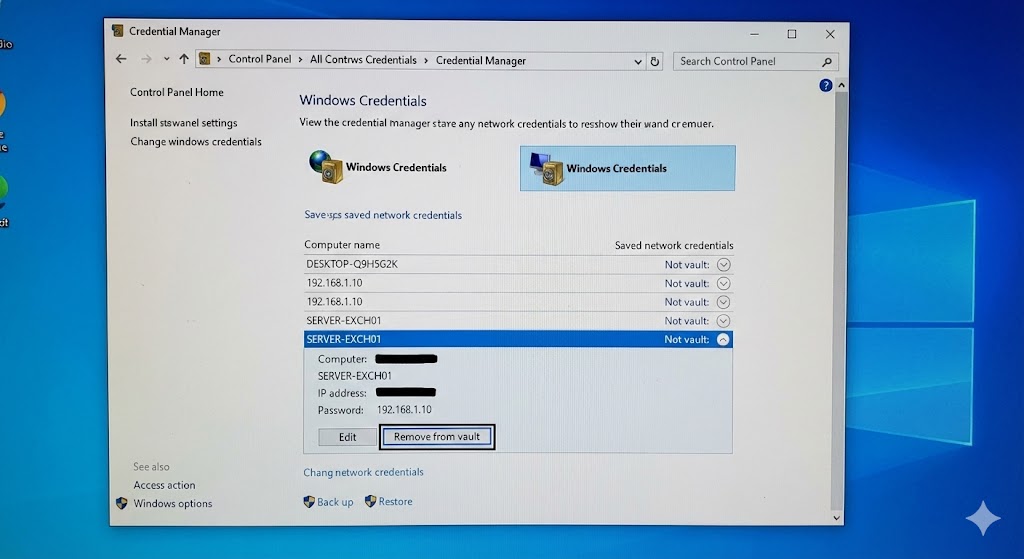
Task: Click Chang network credentials link
Action: click(x=363, y=472)
